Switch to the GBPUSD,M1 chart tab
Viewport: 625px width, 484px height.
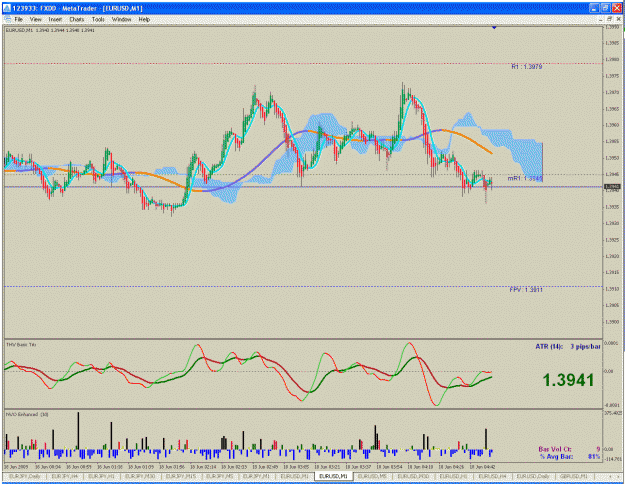click(x=574, y=476)
